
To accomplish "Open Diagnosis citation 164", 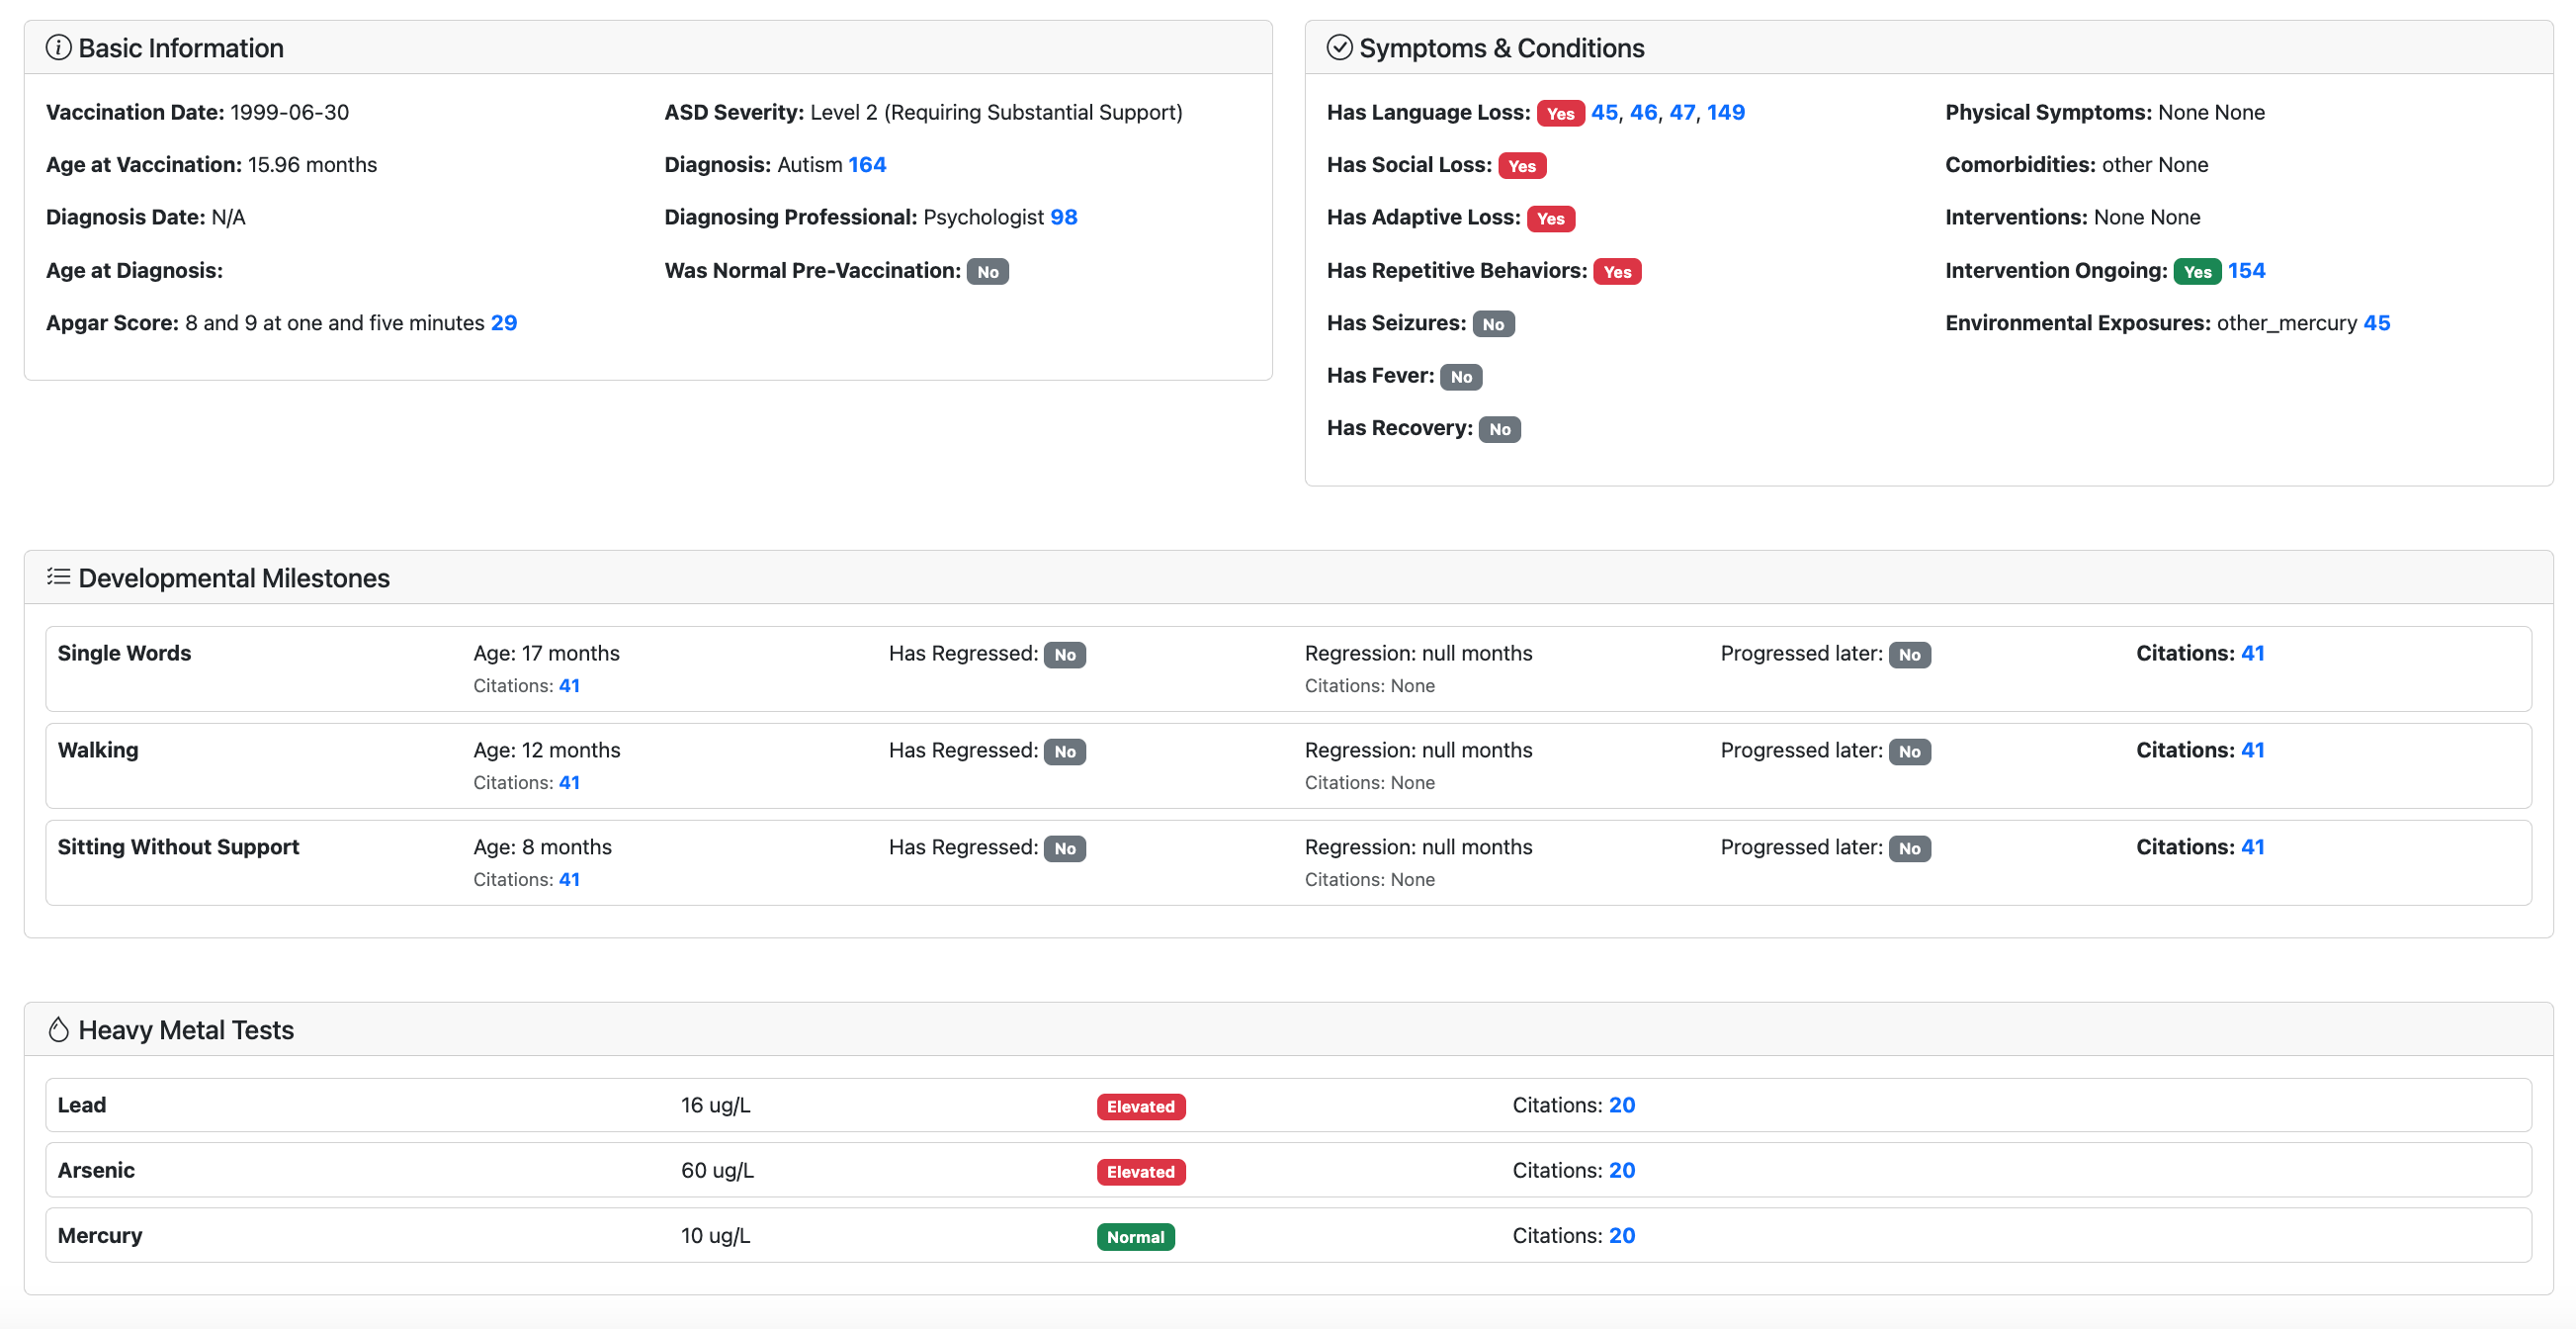I will pyautogui.click(x=866, y=165).
